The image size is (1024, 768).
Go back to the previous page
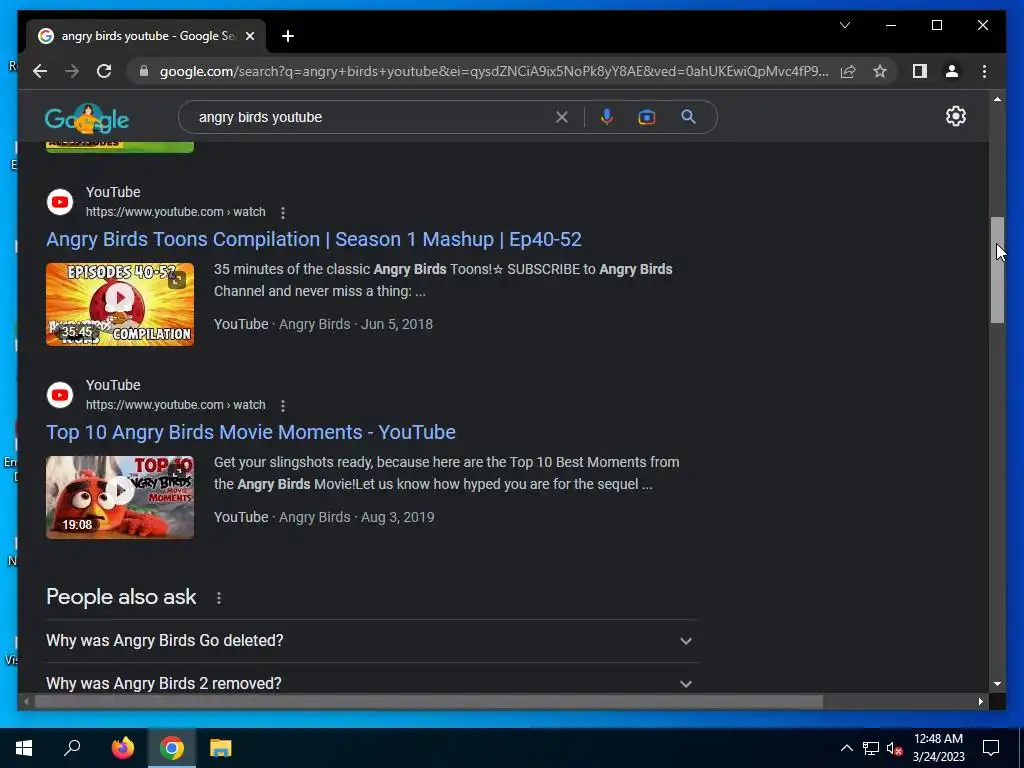(x=40, y=71)
